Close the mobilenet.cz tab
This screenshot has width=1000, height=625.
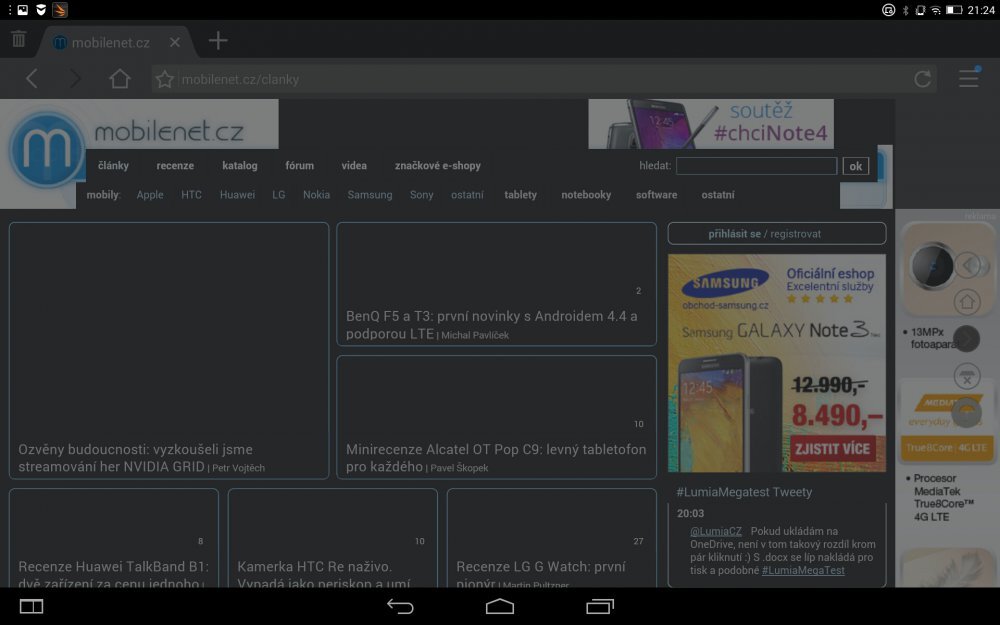coord(175,42)
